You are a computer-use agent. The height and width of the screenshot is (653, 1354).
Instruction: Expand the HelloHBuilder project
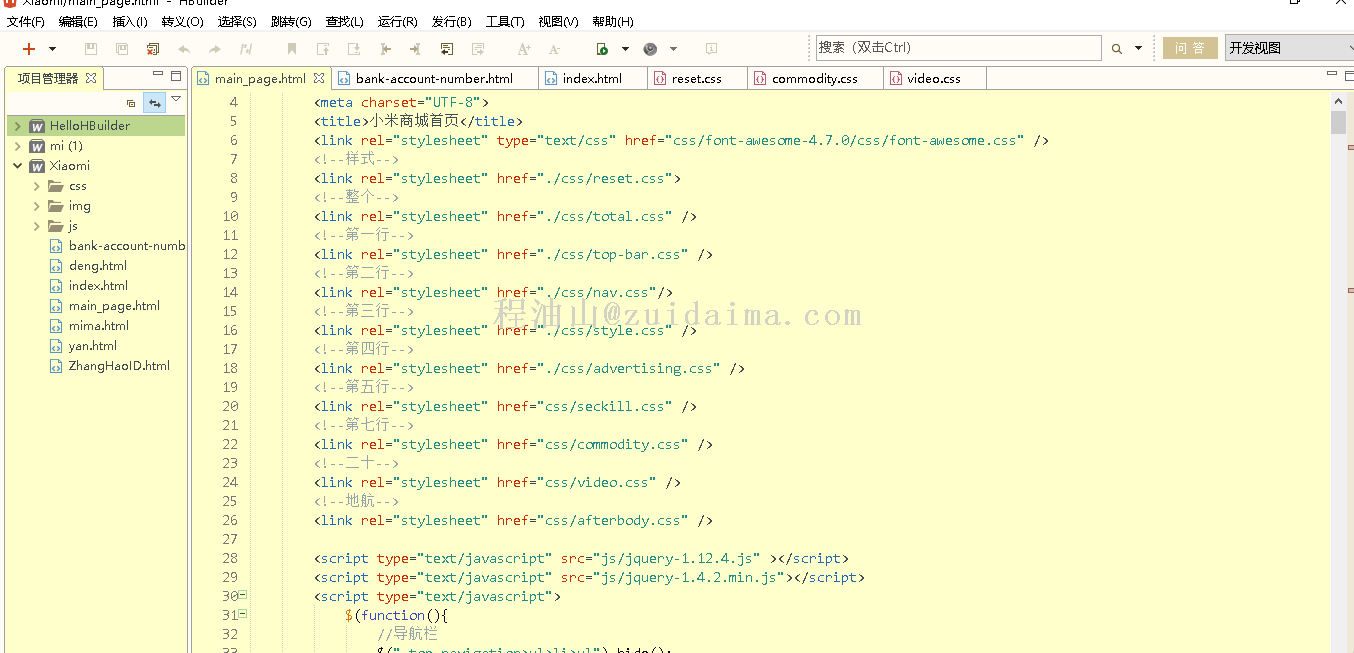coord(17,126)
